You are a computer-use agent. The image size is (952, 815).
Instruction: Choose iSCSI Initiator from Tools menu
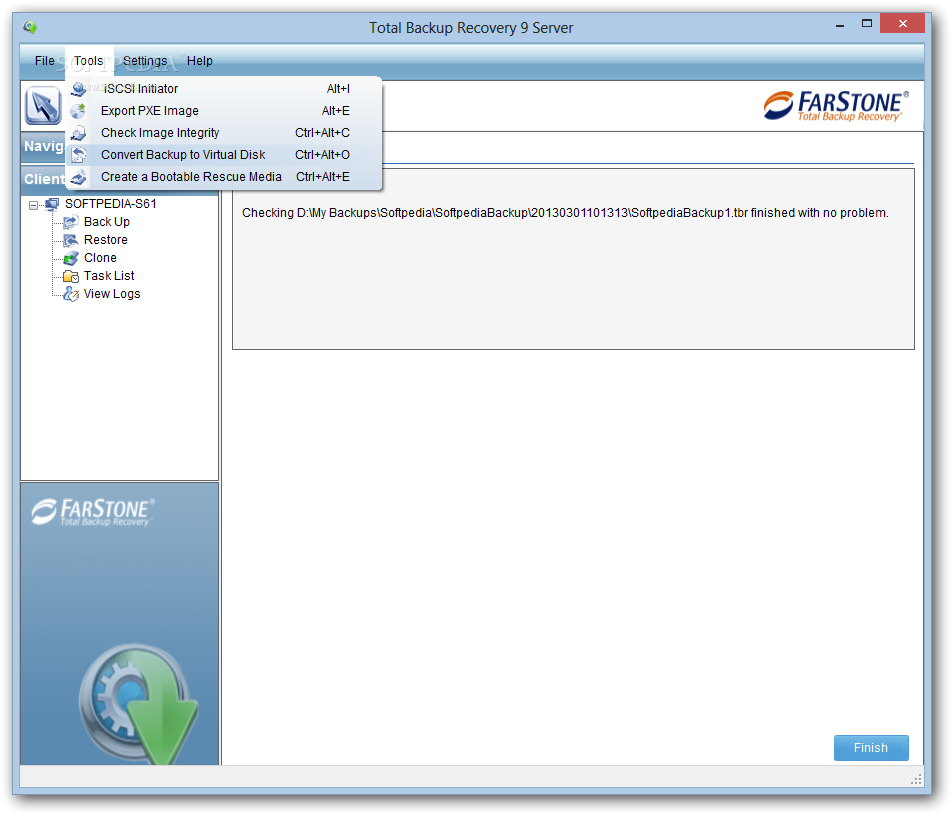[x=225, y=89]
